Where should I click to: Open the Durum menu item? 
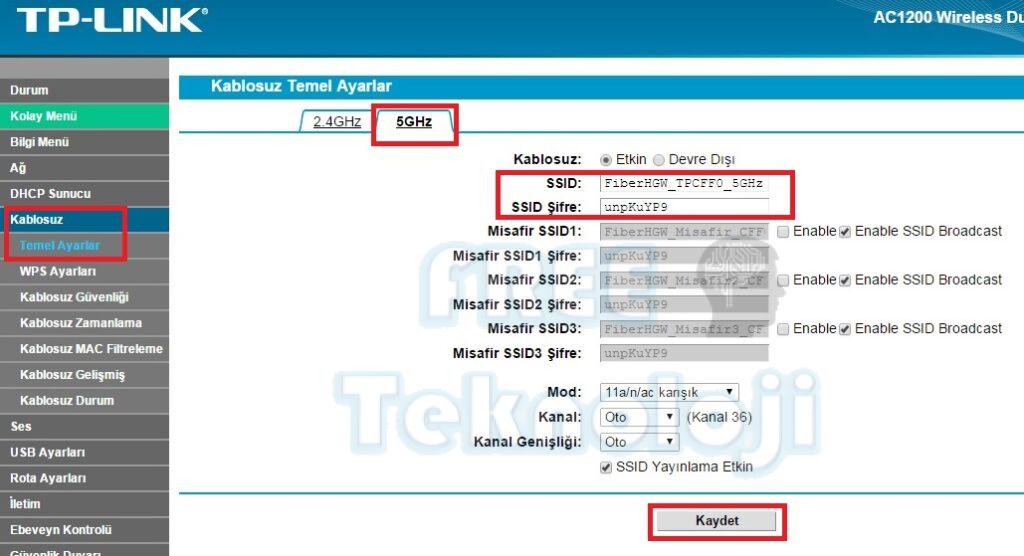[x=29, y=90]
